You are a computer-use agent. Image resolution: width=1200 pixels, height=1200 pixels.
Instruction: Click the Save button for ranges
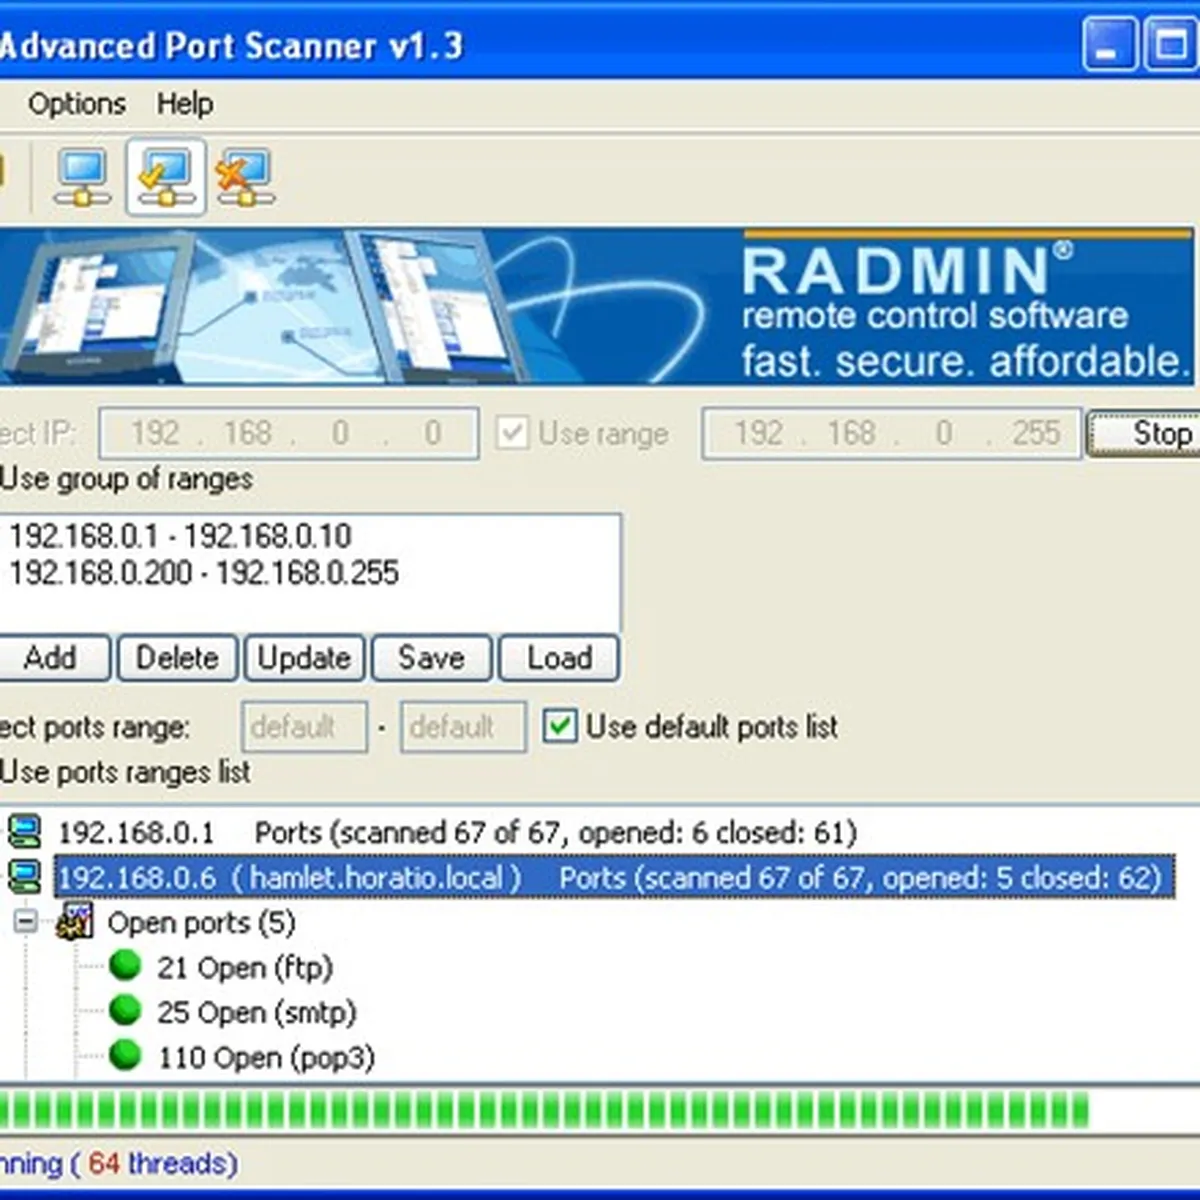[x=430, y=658]
